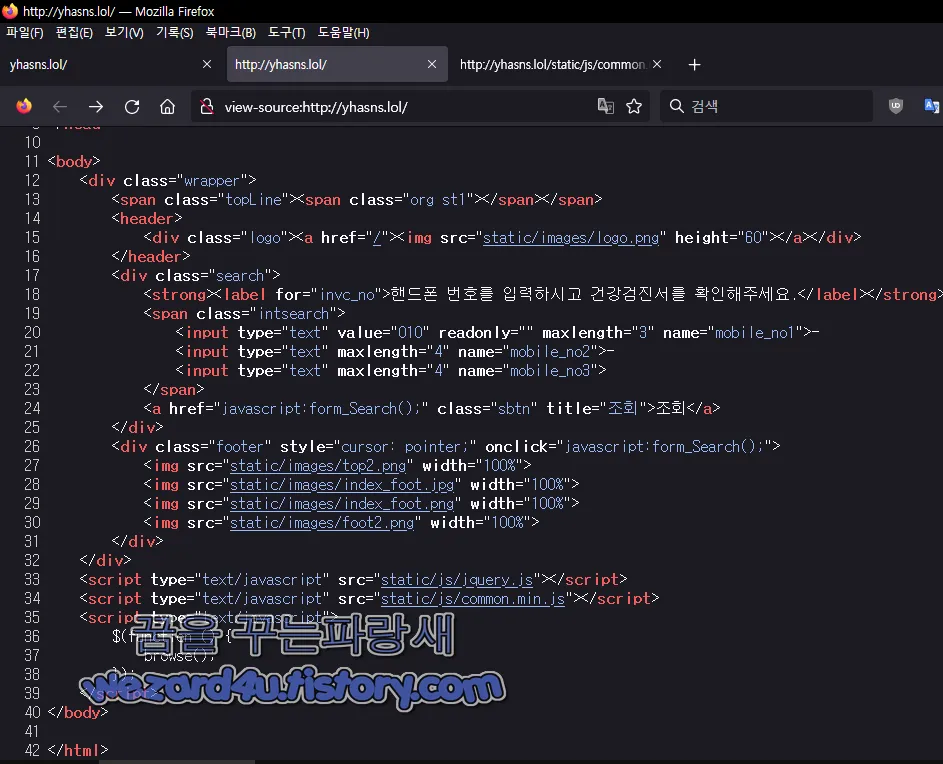Screen dimensions: 943x764
Task: Click the </body> closing tag on line 40
Action: [78, 712]
